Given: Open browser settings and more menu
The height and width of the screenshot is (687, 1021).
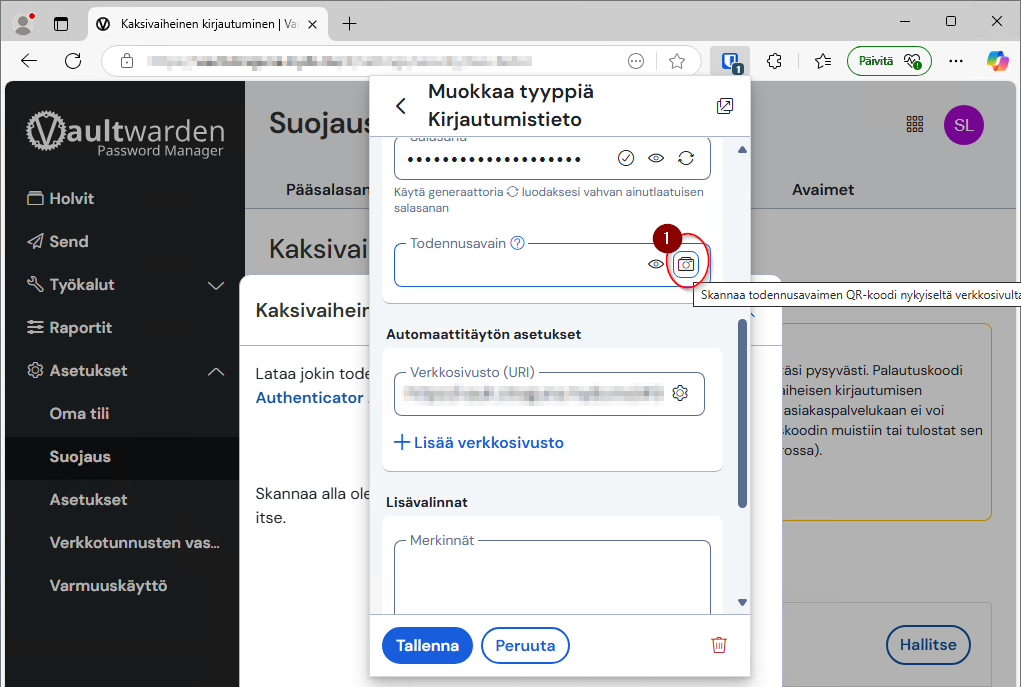Looking at the screenshot, I should 956,61.
